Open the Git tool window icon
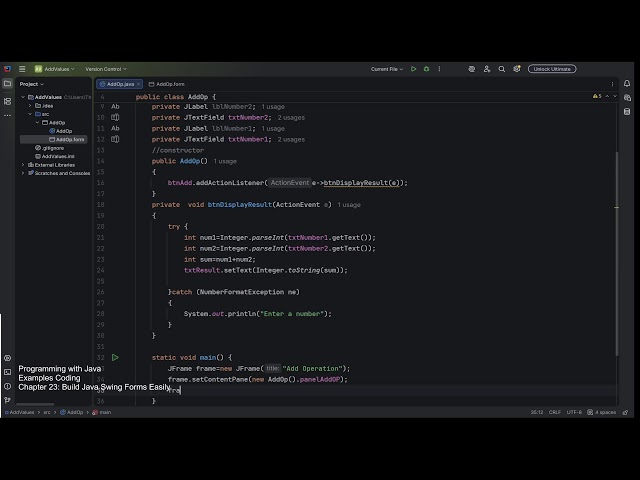The image size is (640, 480). [7, 400]
